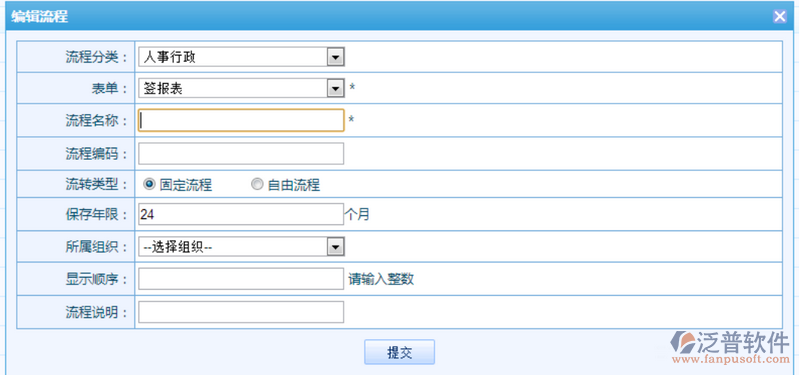This screenshot has width=800, height=375.
Task: Click the --选择组织-- placeholder text
Action: pyautogui.click(x=178, y=247)
